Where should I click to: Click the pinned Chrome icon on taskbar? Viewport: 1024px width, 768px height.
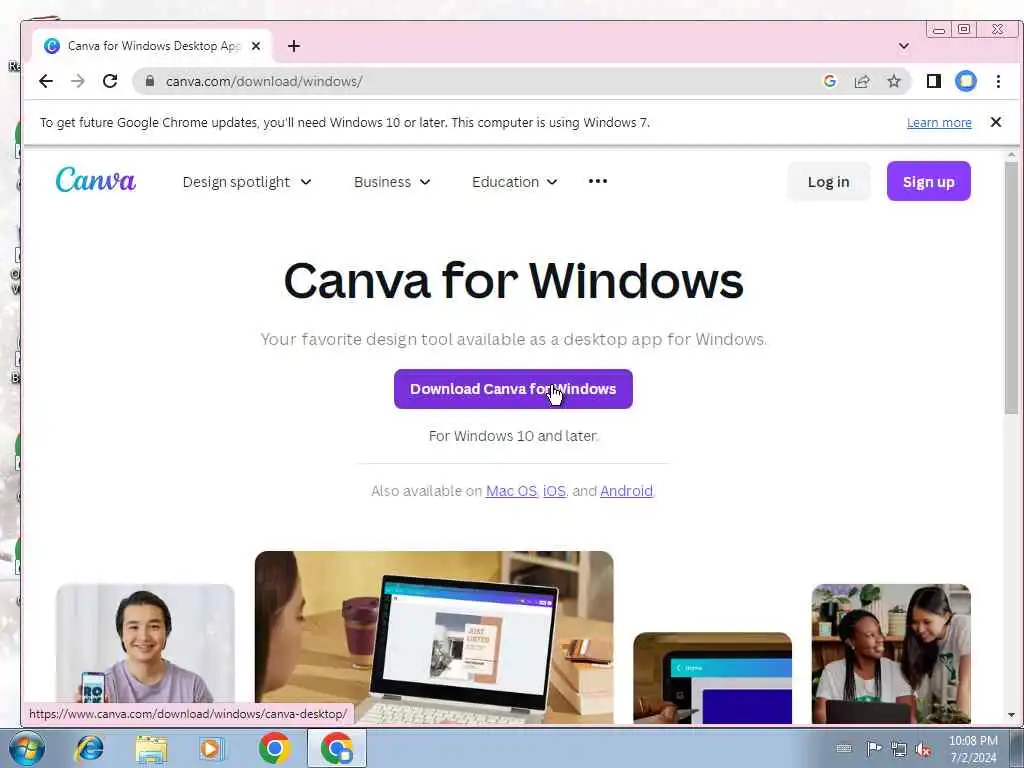[x=274, y=748]
